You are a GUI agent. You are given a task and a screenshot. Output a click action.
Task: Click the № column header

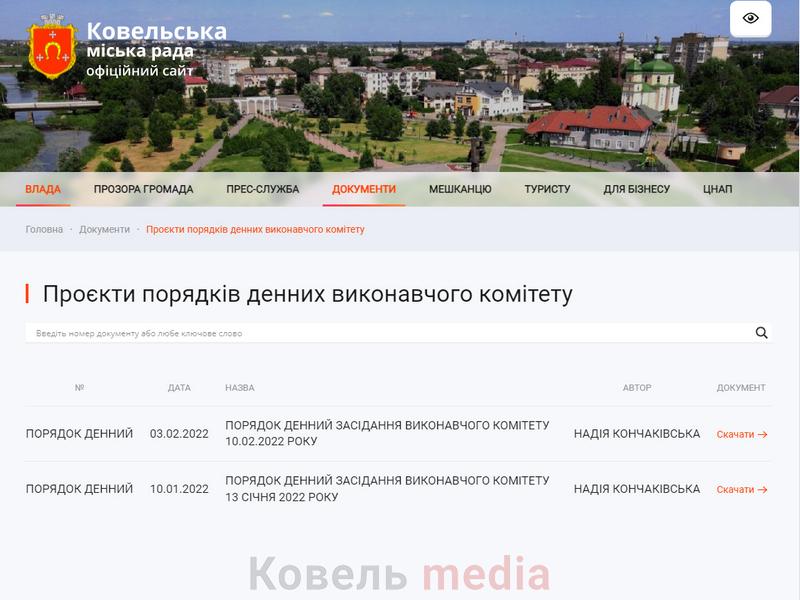pyautogui.click(x=79, y=388)
